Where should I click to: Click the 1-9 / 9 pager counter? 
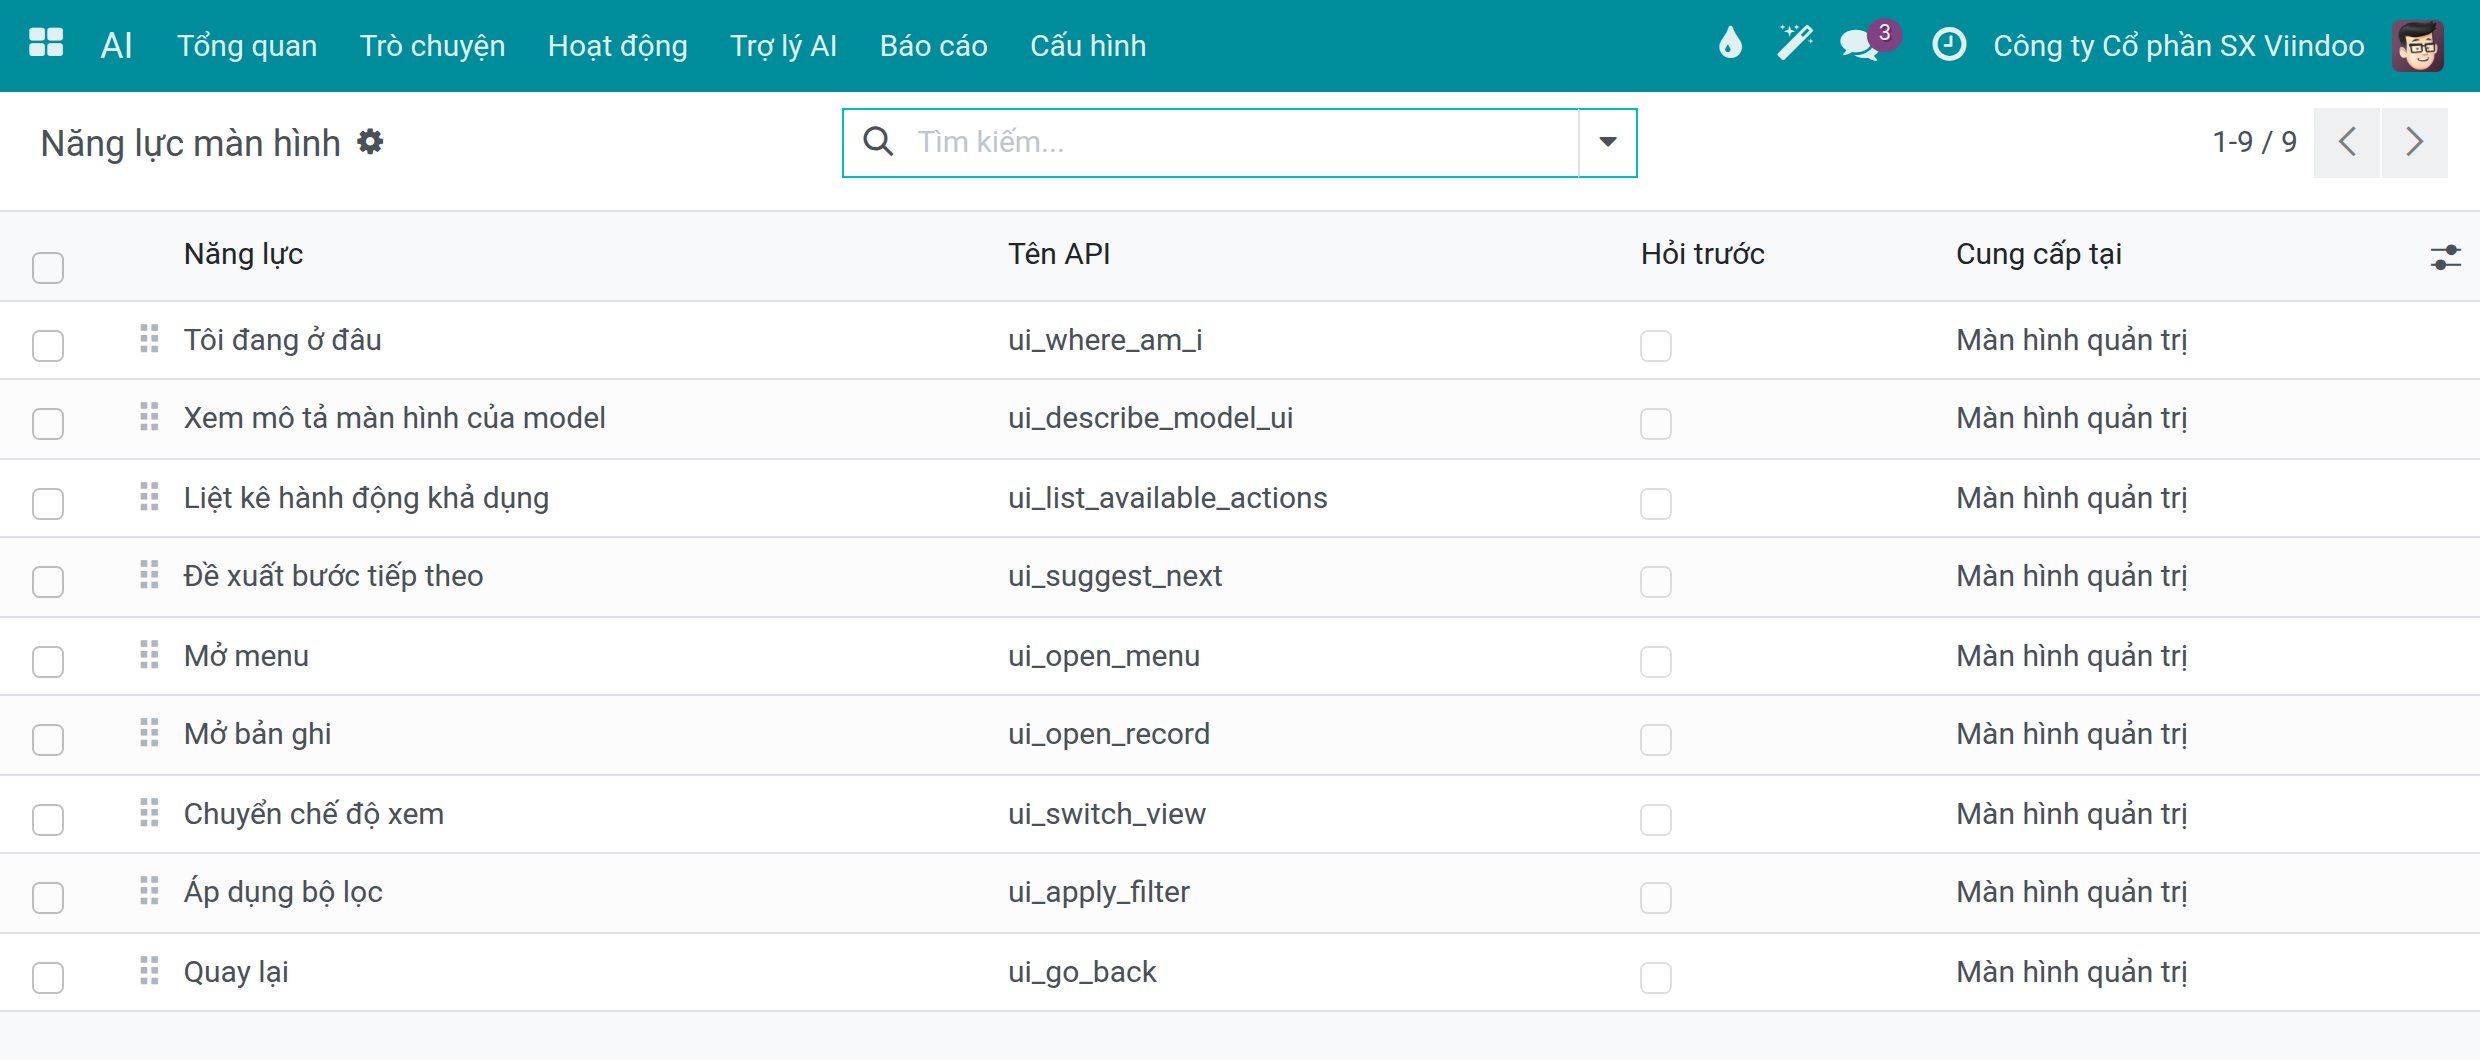pyautogui.click(x=2255, y=142)
